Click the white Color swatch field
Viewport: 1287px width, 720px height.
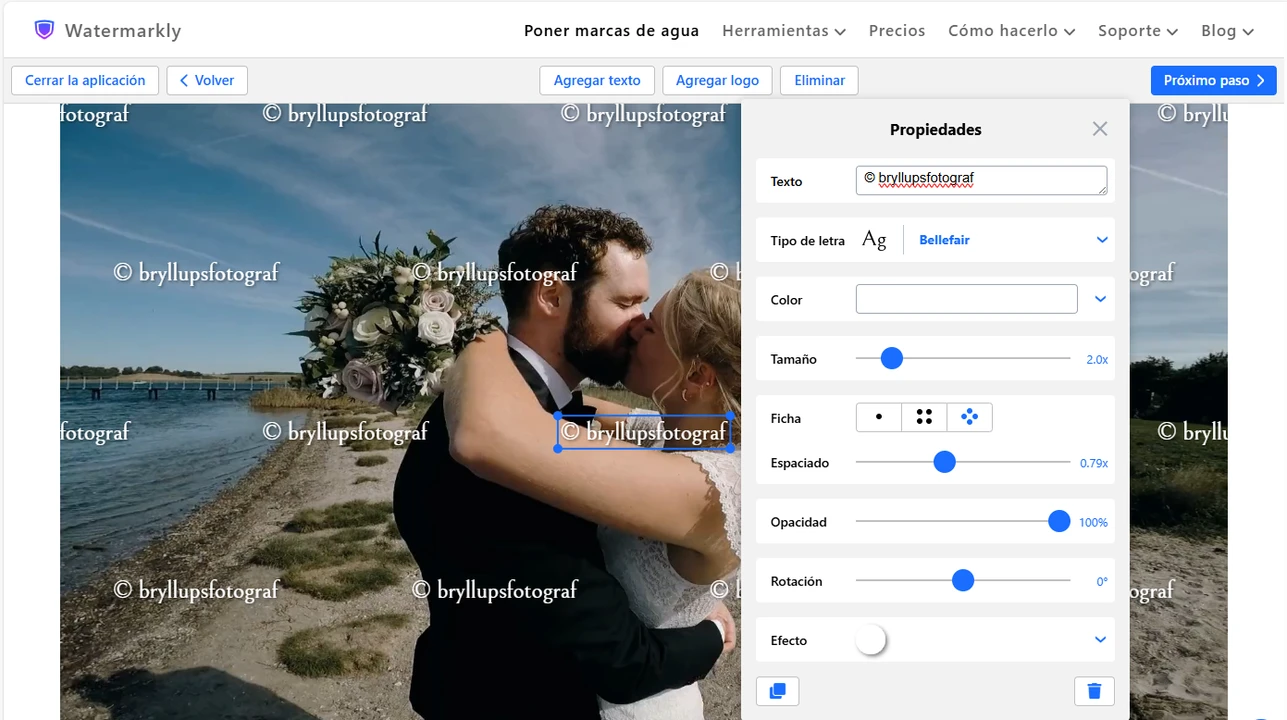pos(966,299)
